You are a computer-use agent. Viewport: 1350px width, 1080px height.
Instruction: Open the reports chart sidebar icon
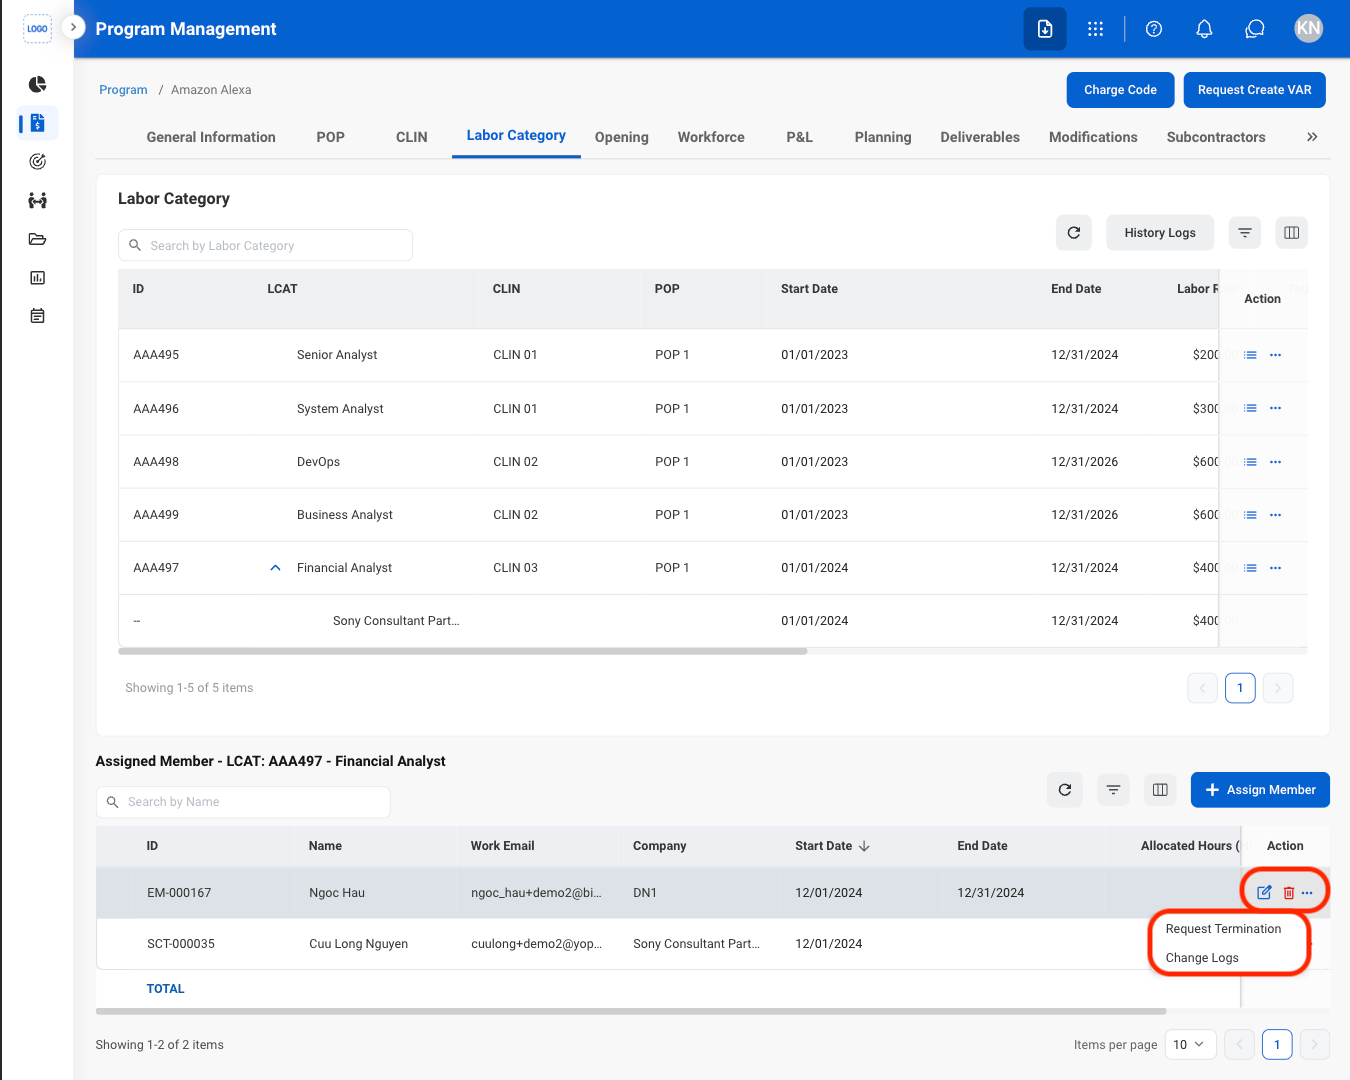tap(37, 278)
